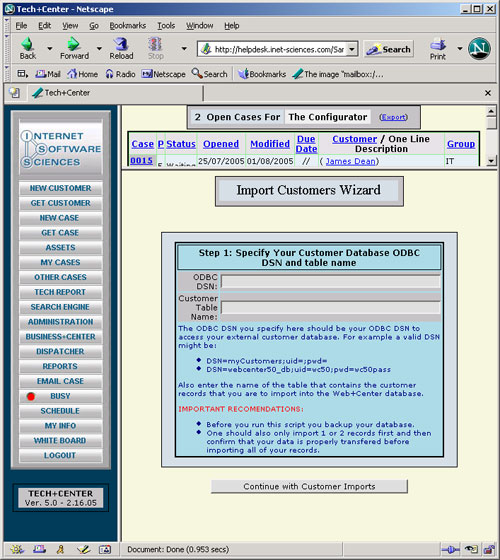Sort cases by Status column
Viewport: 500px width, 560px height.
coord(181,144)
